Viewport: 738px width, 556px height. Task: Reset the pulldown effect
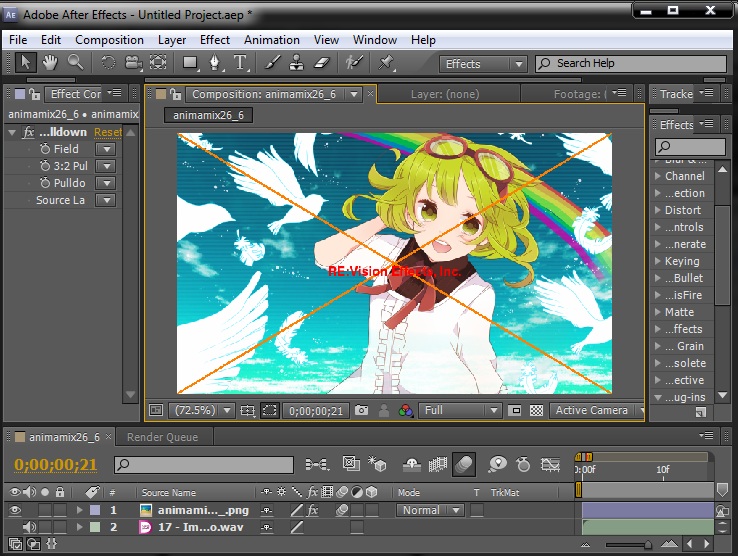pos(108,132)
